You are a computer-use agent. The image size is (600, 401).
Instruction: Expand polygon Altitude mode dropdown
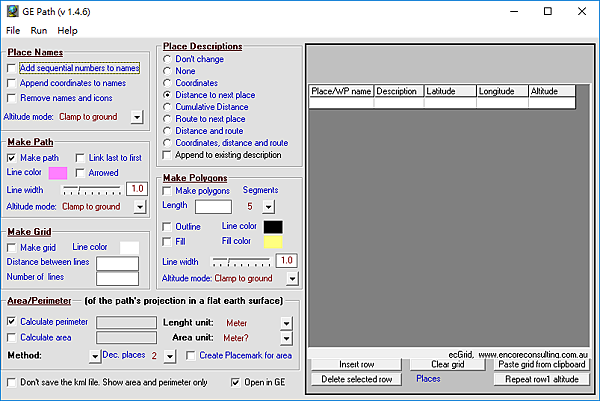coord(292,279)
